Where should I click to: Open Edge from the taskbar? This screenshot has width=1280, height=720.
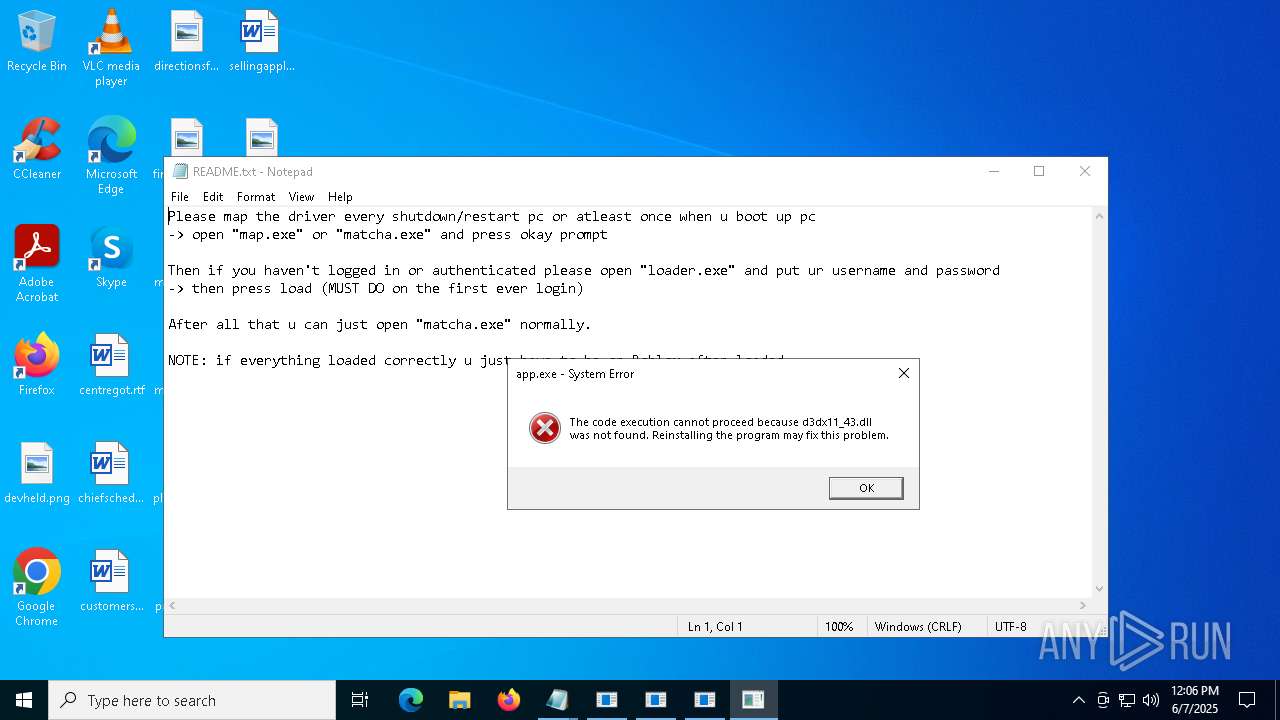(x=410, y=700)
